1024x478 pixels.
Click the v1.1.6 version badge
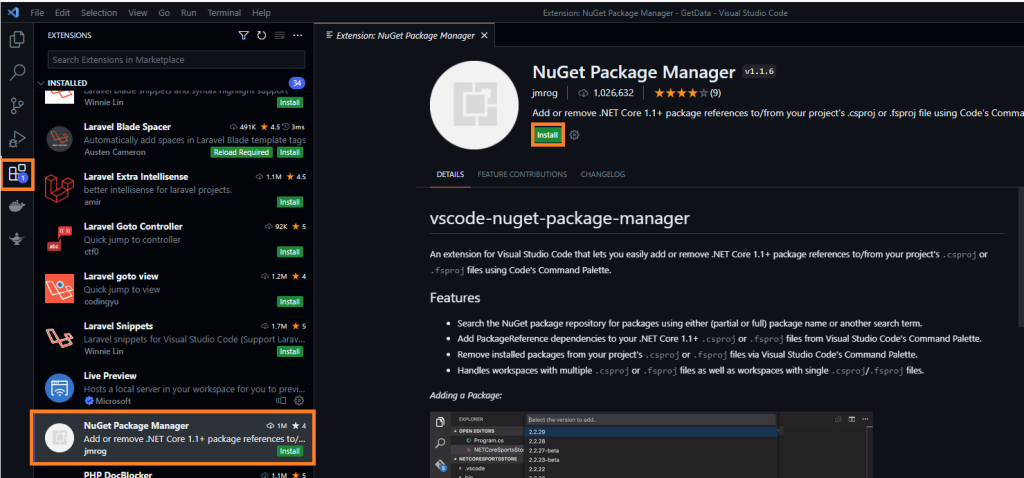tap(758, 71)
